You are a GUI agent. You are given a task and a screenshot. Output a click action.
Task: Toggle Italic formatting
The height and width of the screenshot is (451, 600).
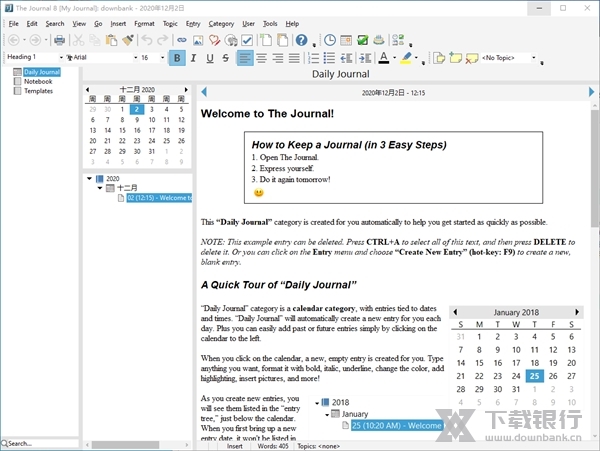(194, 58)
